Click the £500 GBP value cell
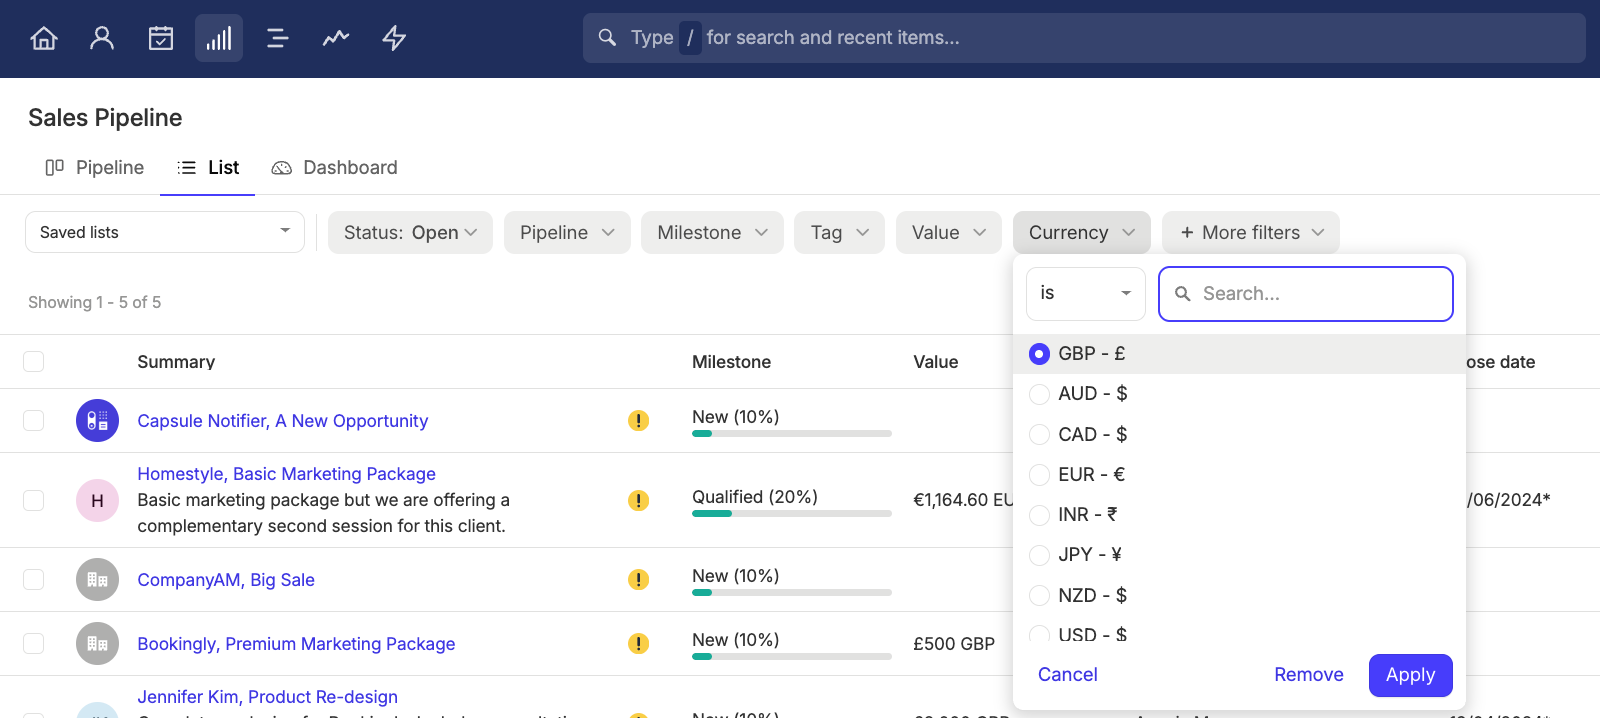 [954, 644]
